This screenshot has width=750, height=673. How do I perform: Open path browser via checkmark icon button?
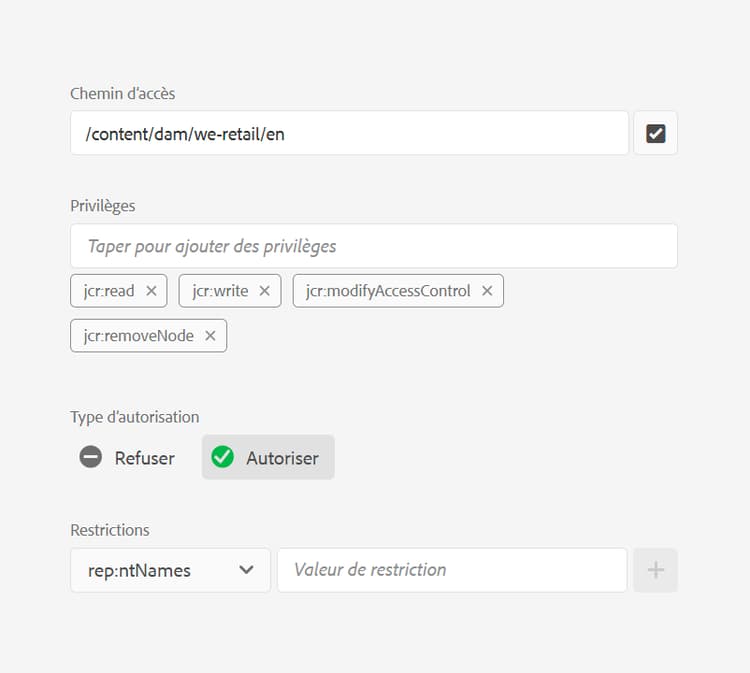[655, 133]
